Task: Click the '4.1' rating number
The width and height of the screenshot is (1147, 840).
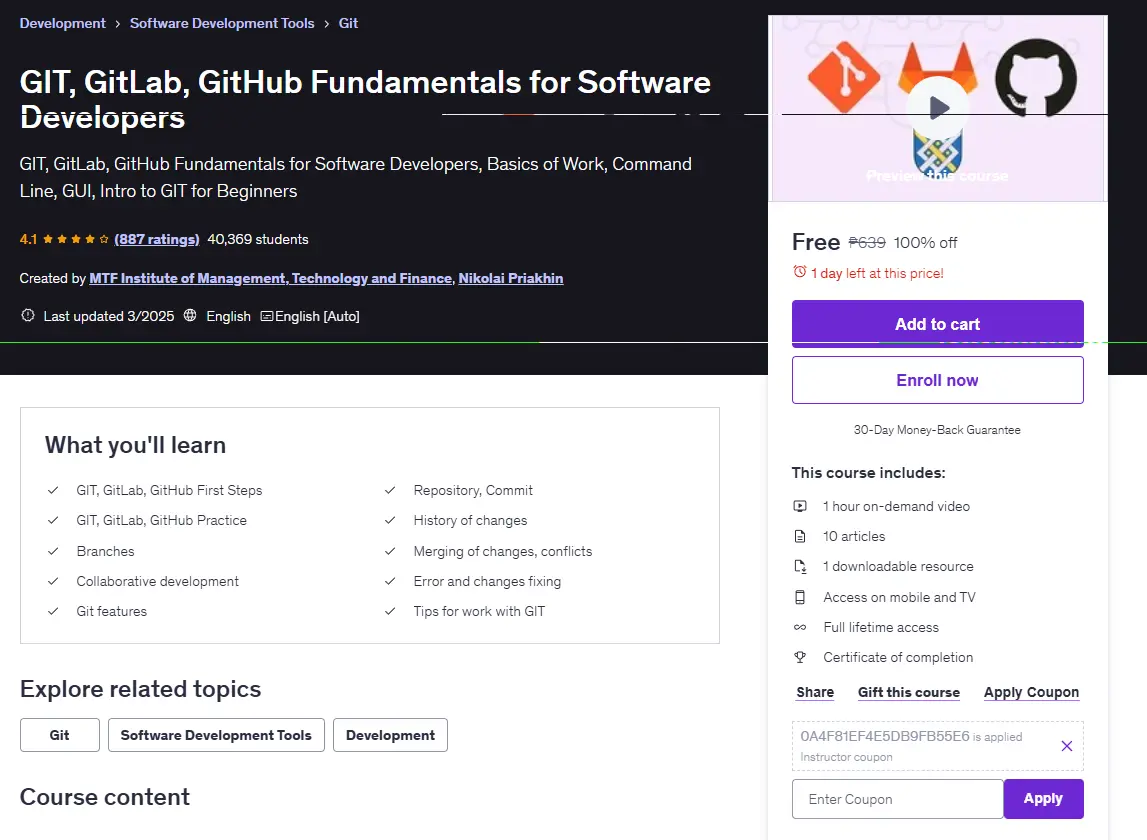Action: pos(28,239)
